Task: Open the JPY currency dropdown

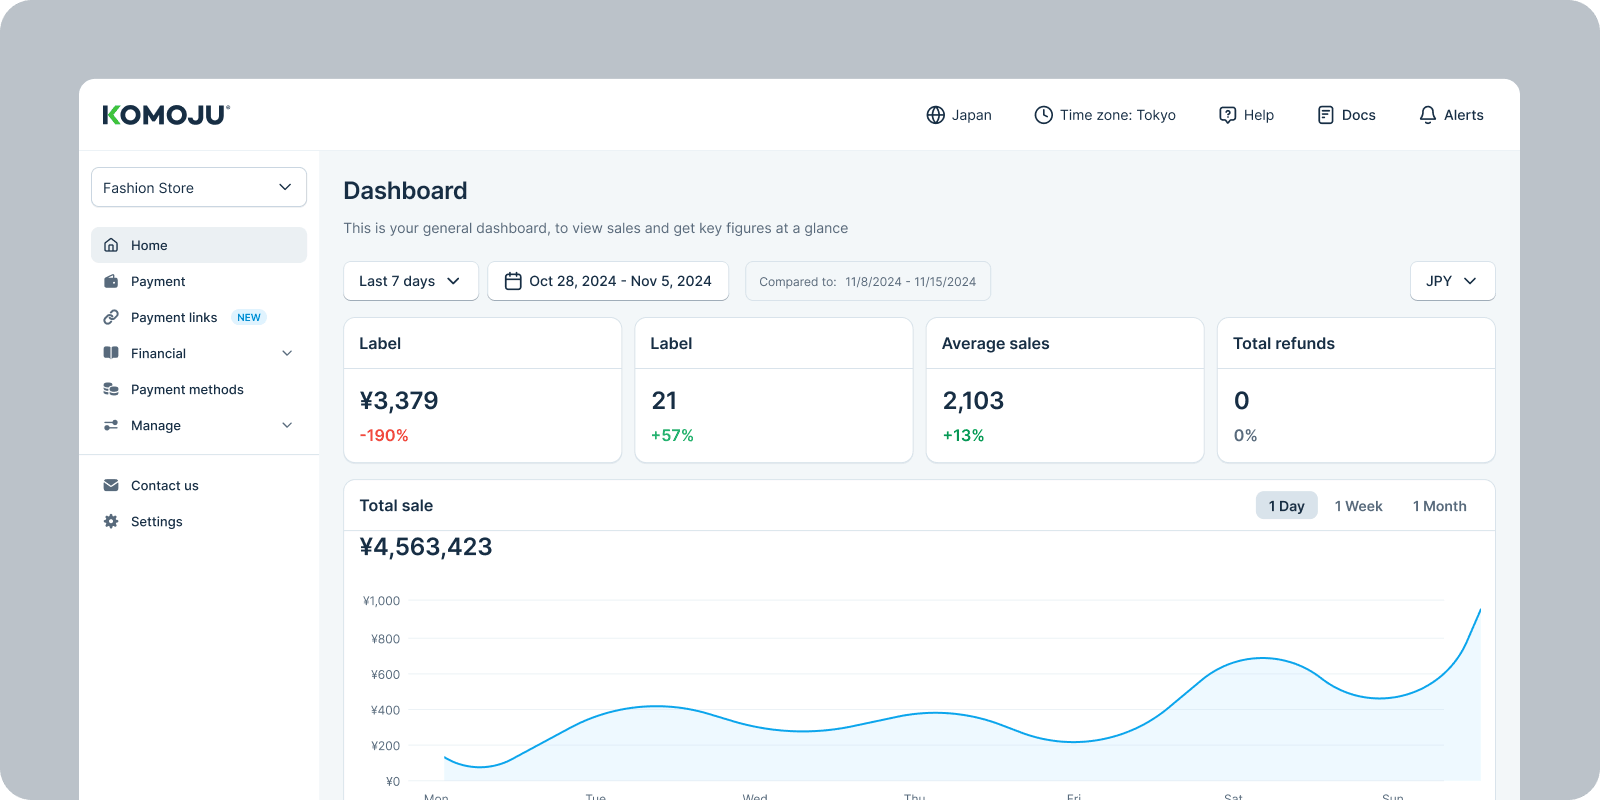Action: [1452, 281]
